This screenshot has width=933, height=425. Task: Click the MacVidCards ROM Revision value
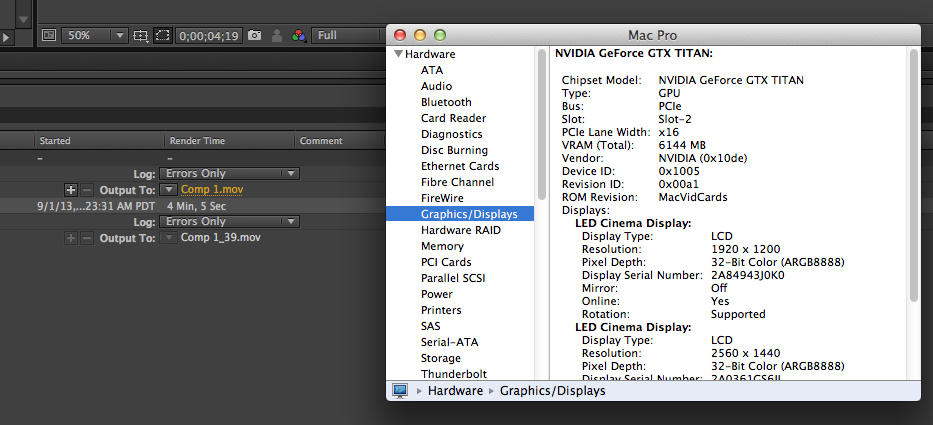click(693, 197)
